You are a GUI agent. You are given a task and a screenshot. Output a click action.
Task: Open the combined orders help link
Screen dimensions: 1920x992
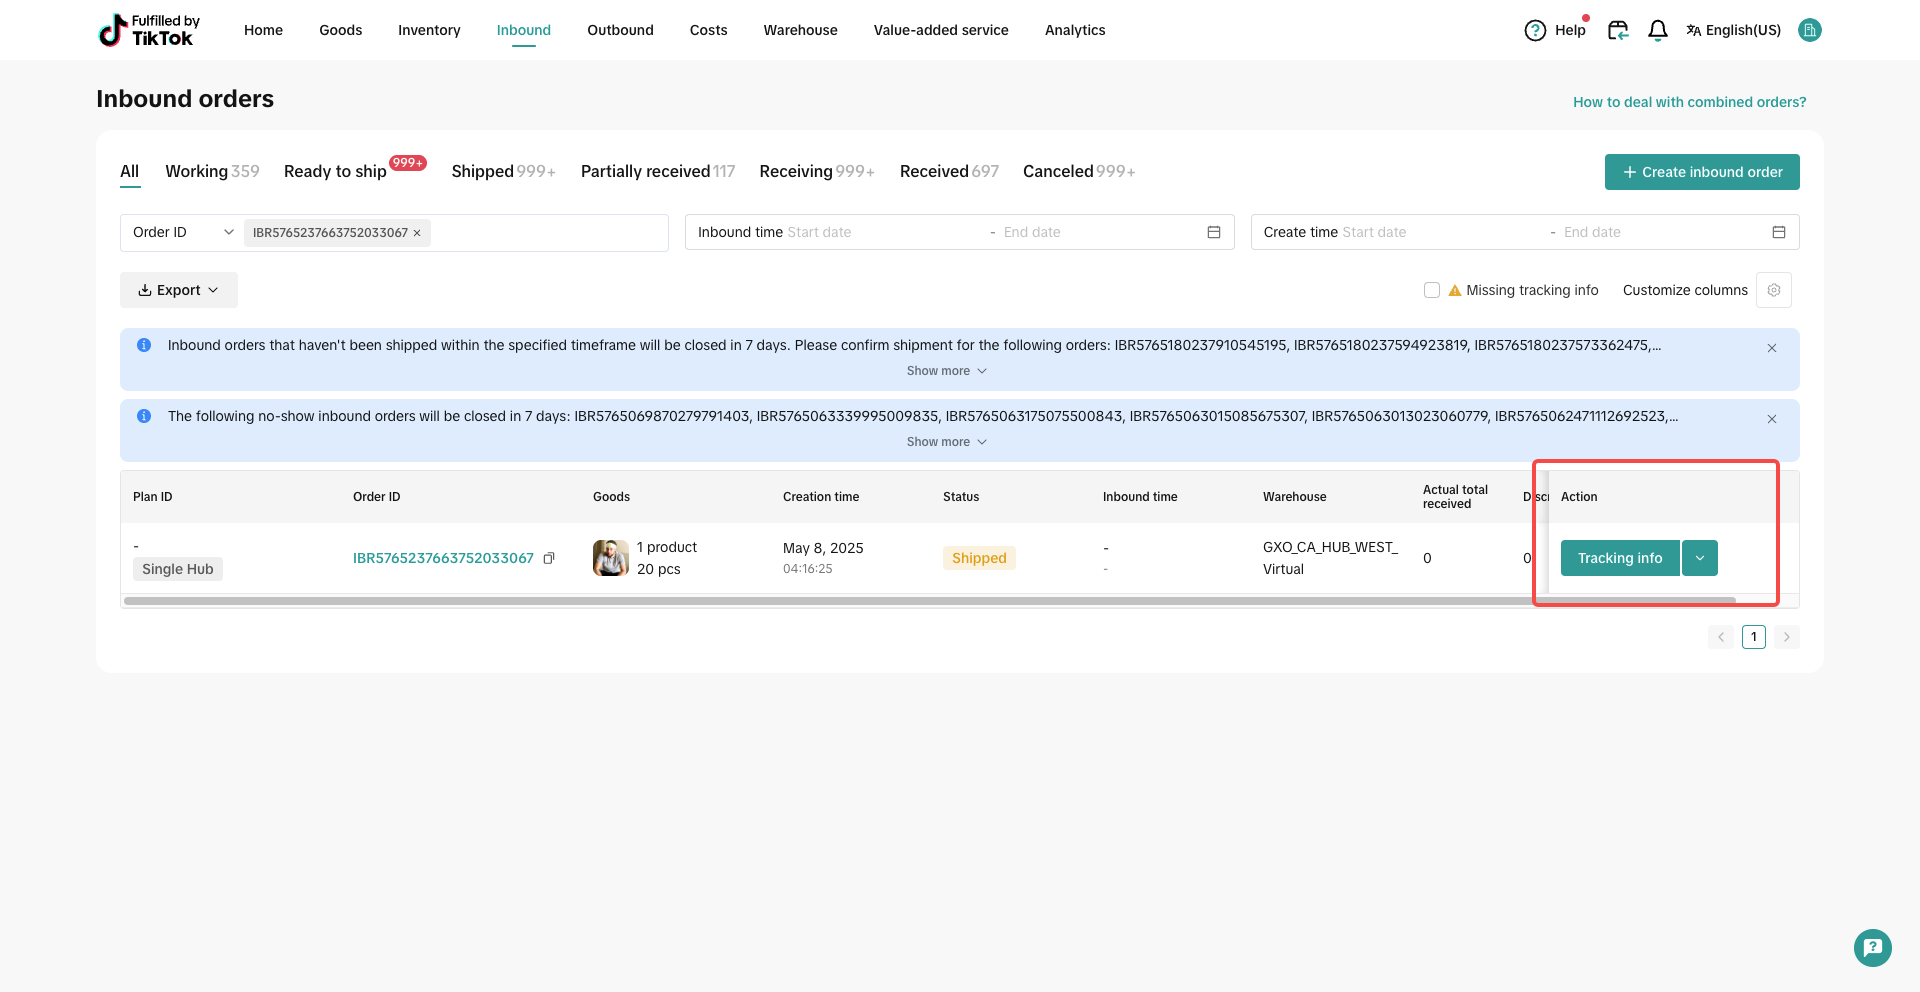pos(1689,102)
